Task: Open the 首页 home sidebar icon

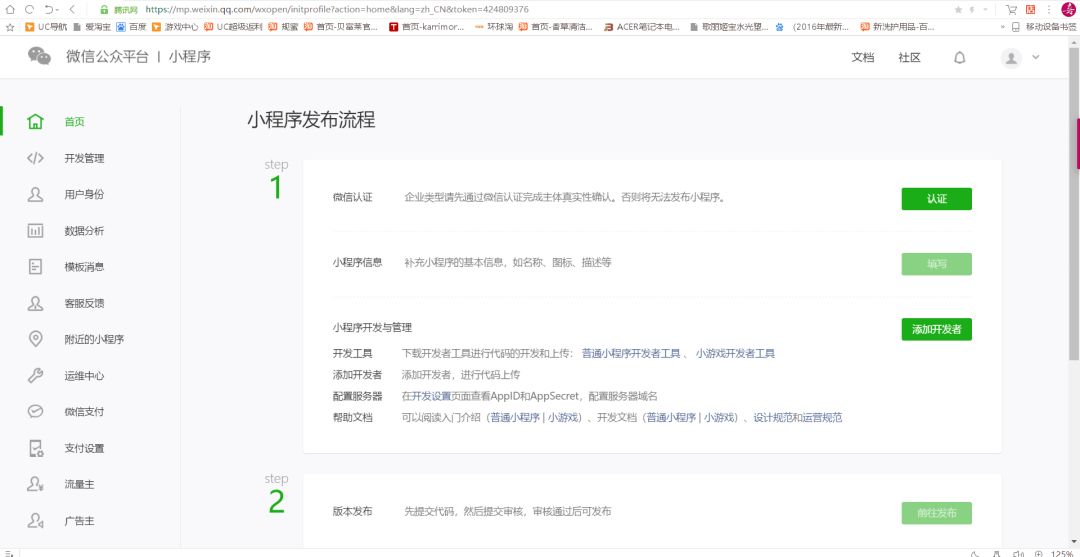Action: click(x=35, y=122)
